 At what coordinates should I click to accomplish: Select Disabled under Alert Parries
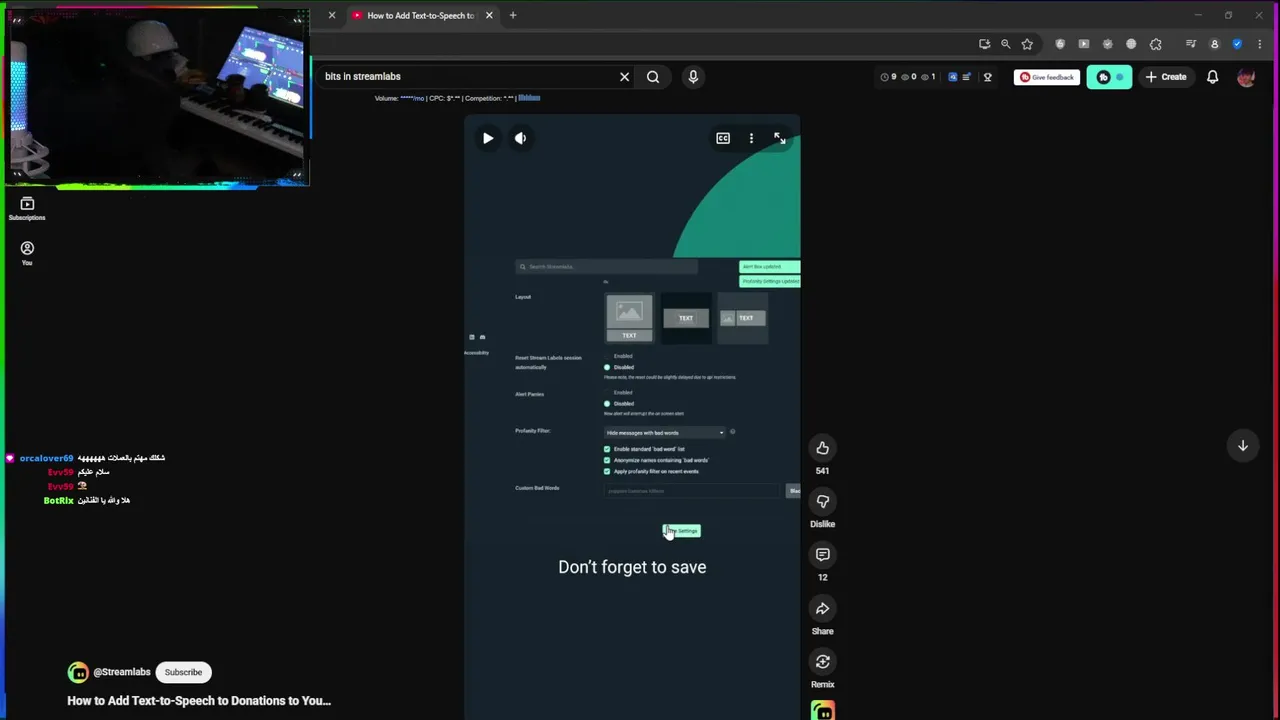click(606, 404)
